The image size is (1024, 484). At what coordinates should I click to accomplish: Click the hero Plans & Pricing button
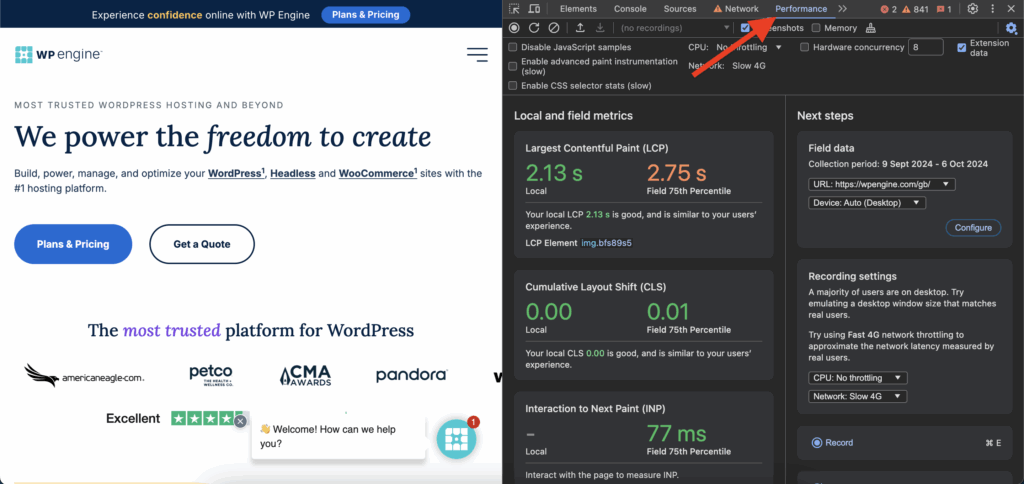point(73,244)
